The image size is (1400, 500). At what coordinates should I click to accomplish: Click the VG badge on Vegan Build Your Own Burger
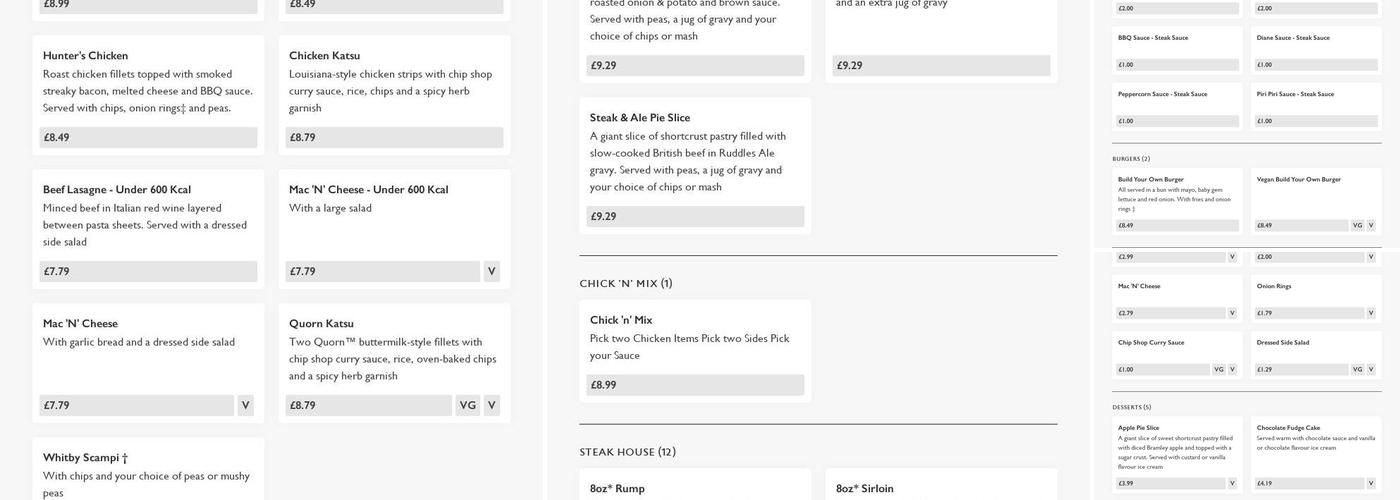[x=1357, y=226]
